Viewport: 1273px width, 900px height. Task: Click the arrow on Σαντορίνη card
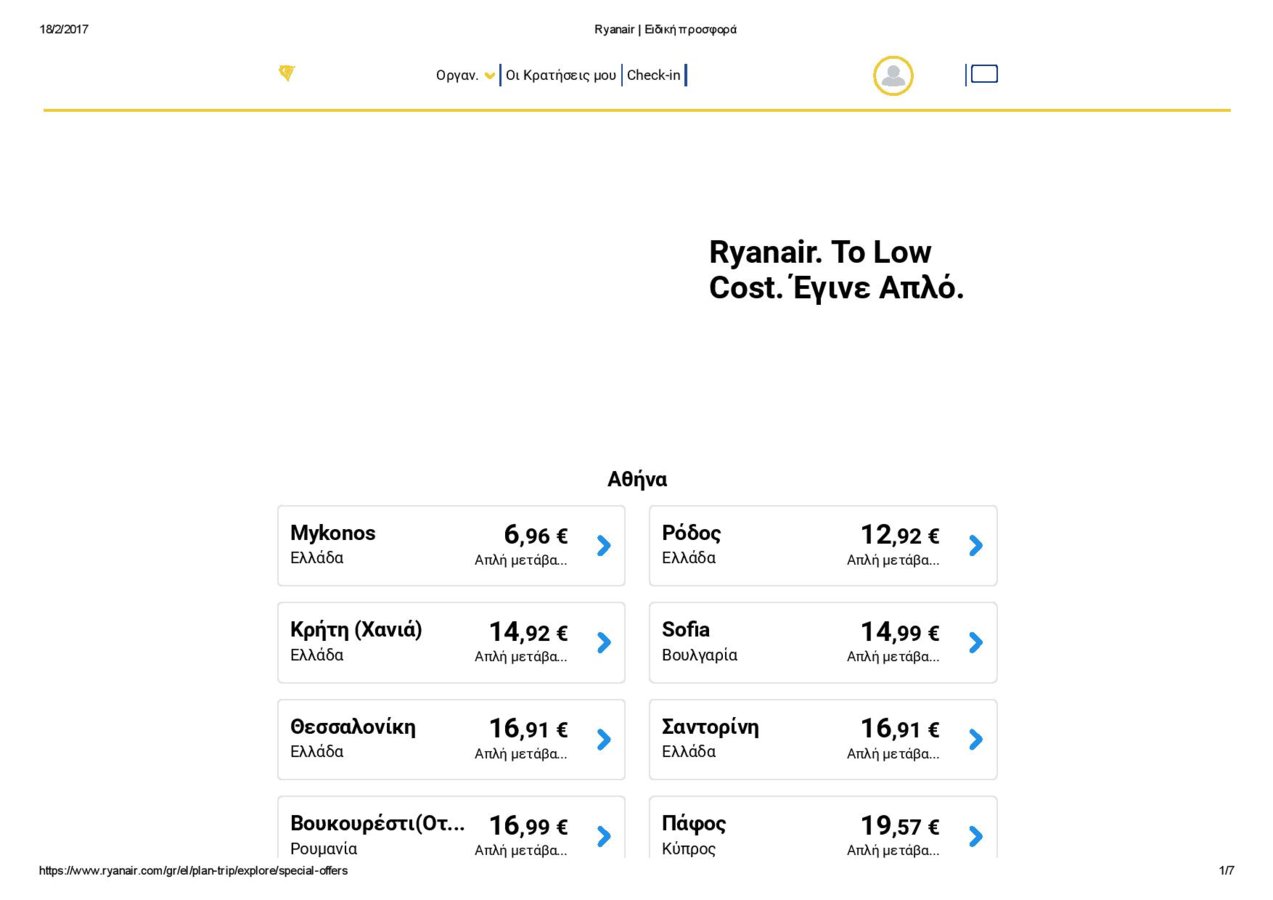tap(976, 739)
